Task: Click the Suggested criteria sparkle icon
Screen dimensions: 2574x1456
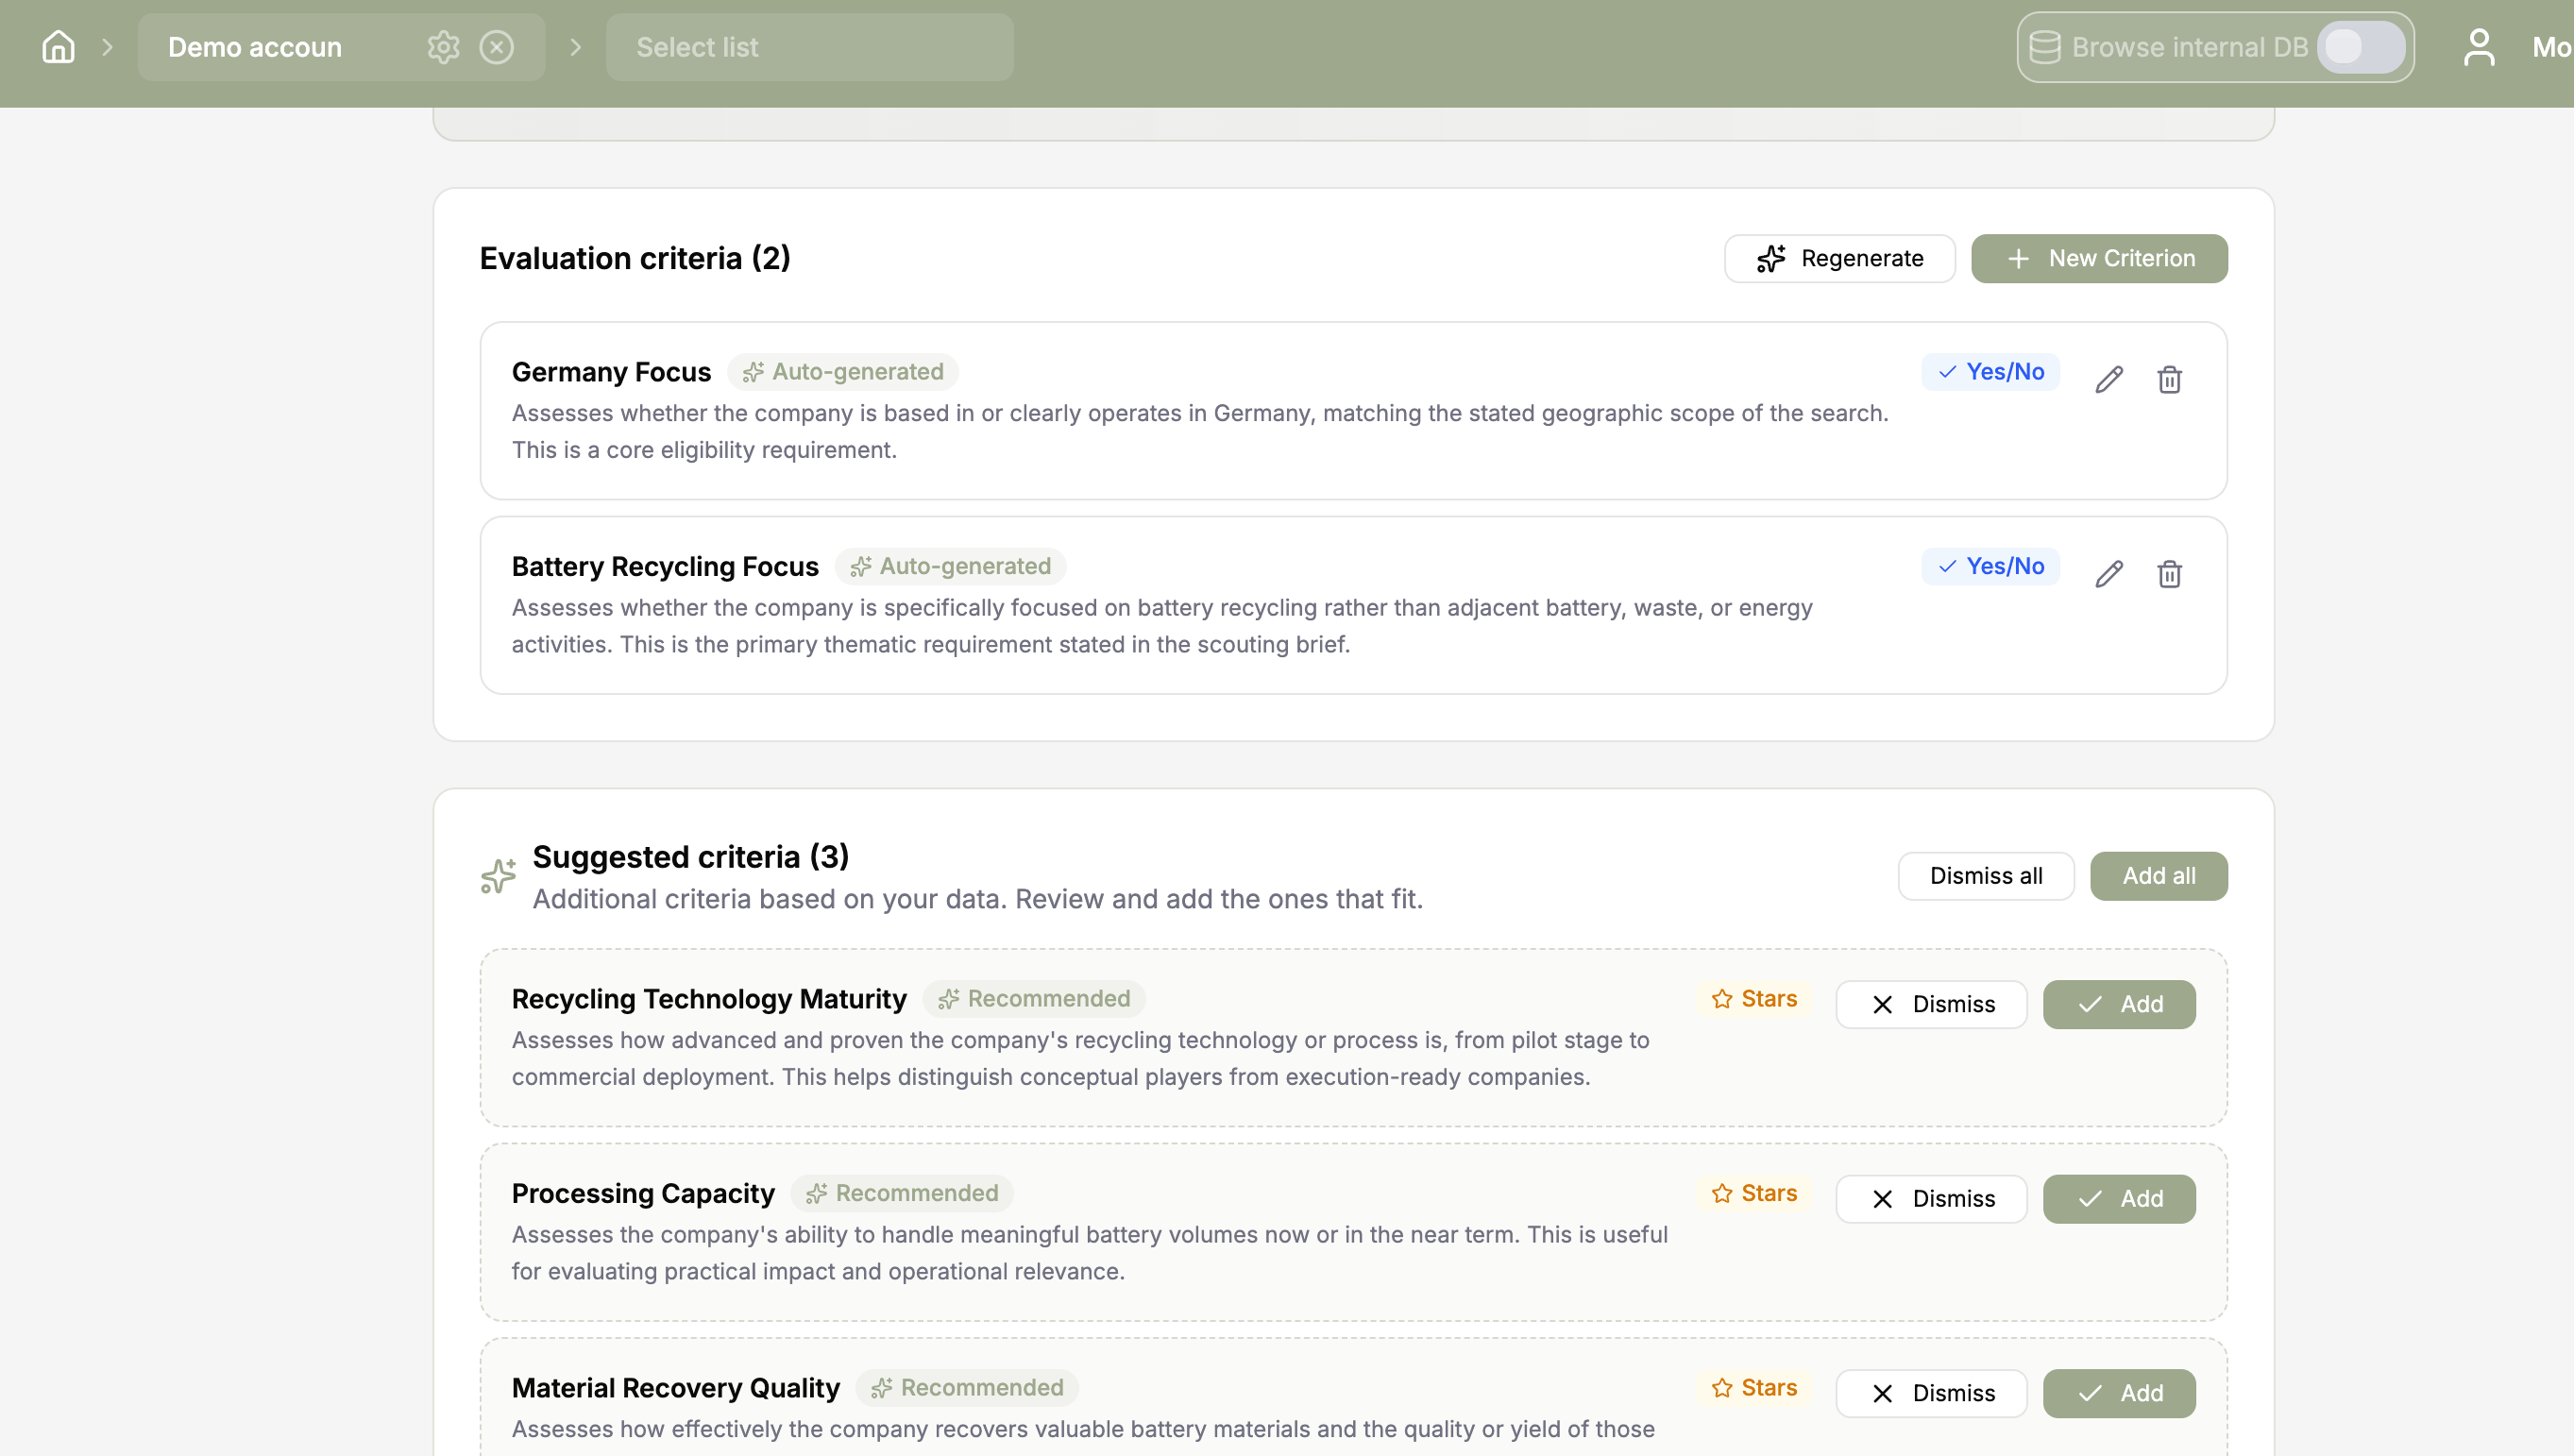Action: [x=498, y=876]
